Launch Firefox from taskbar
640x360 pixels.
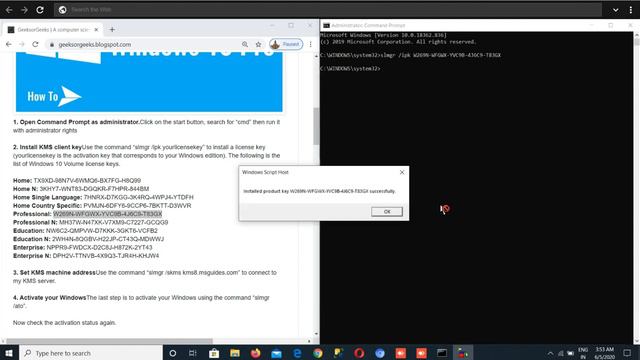256,353
